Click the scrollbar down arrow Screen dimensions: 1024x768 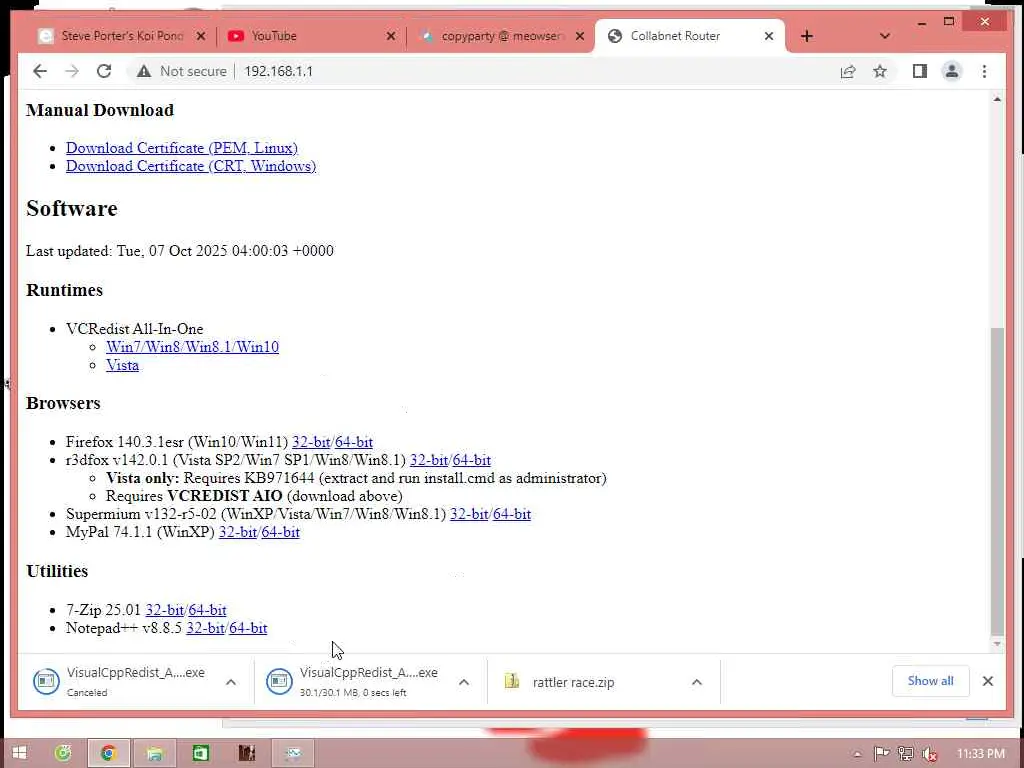pos(997,644)
